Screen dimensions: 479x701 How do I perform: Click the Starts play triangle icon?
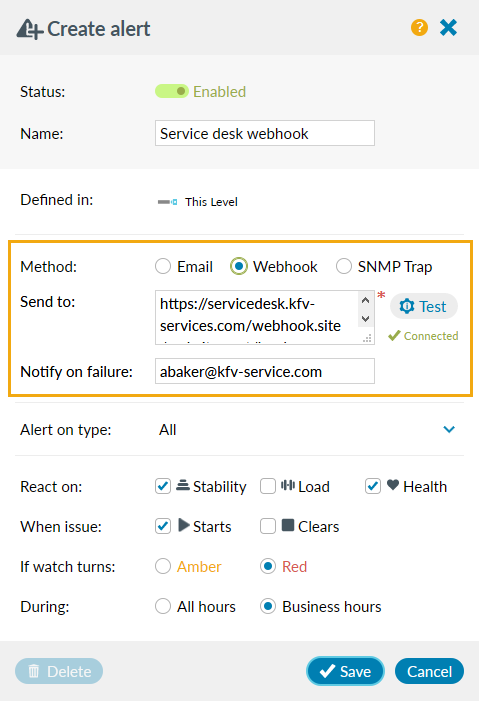click(184, 525)
